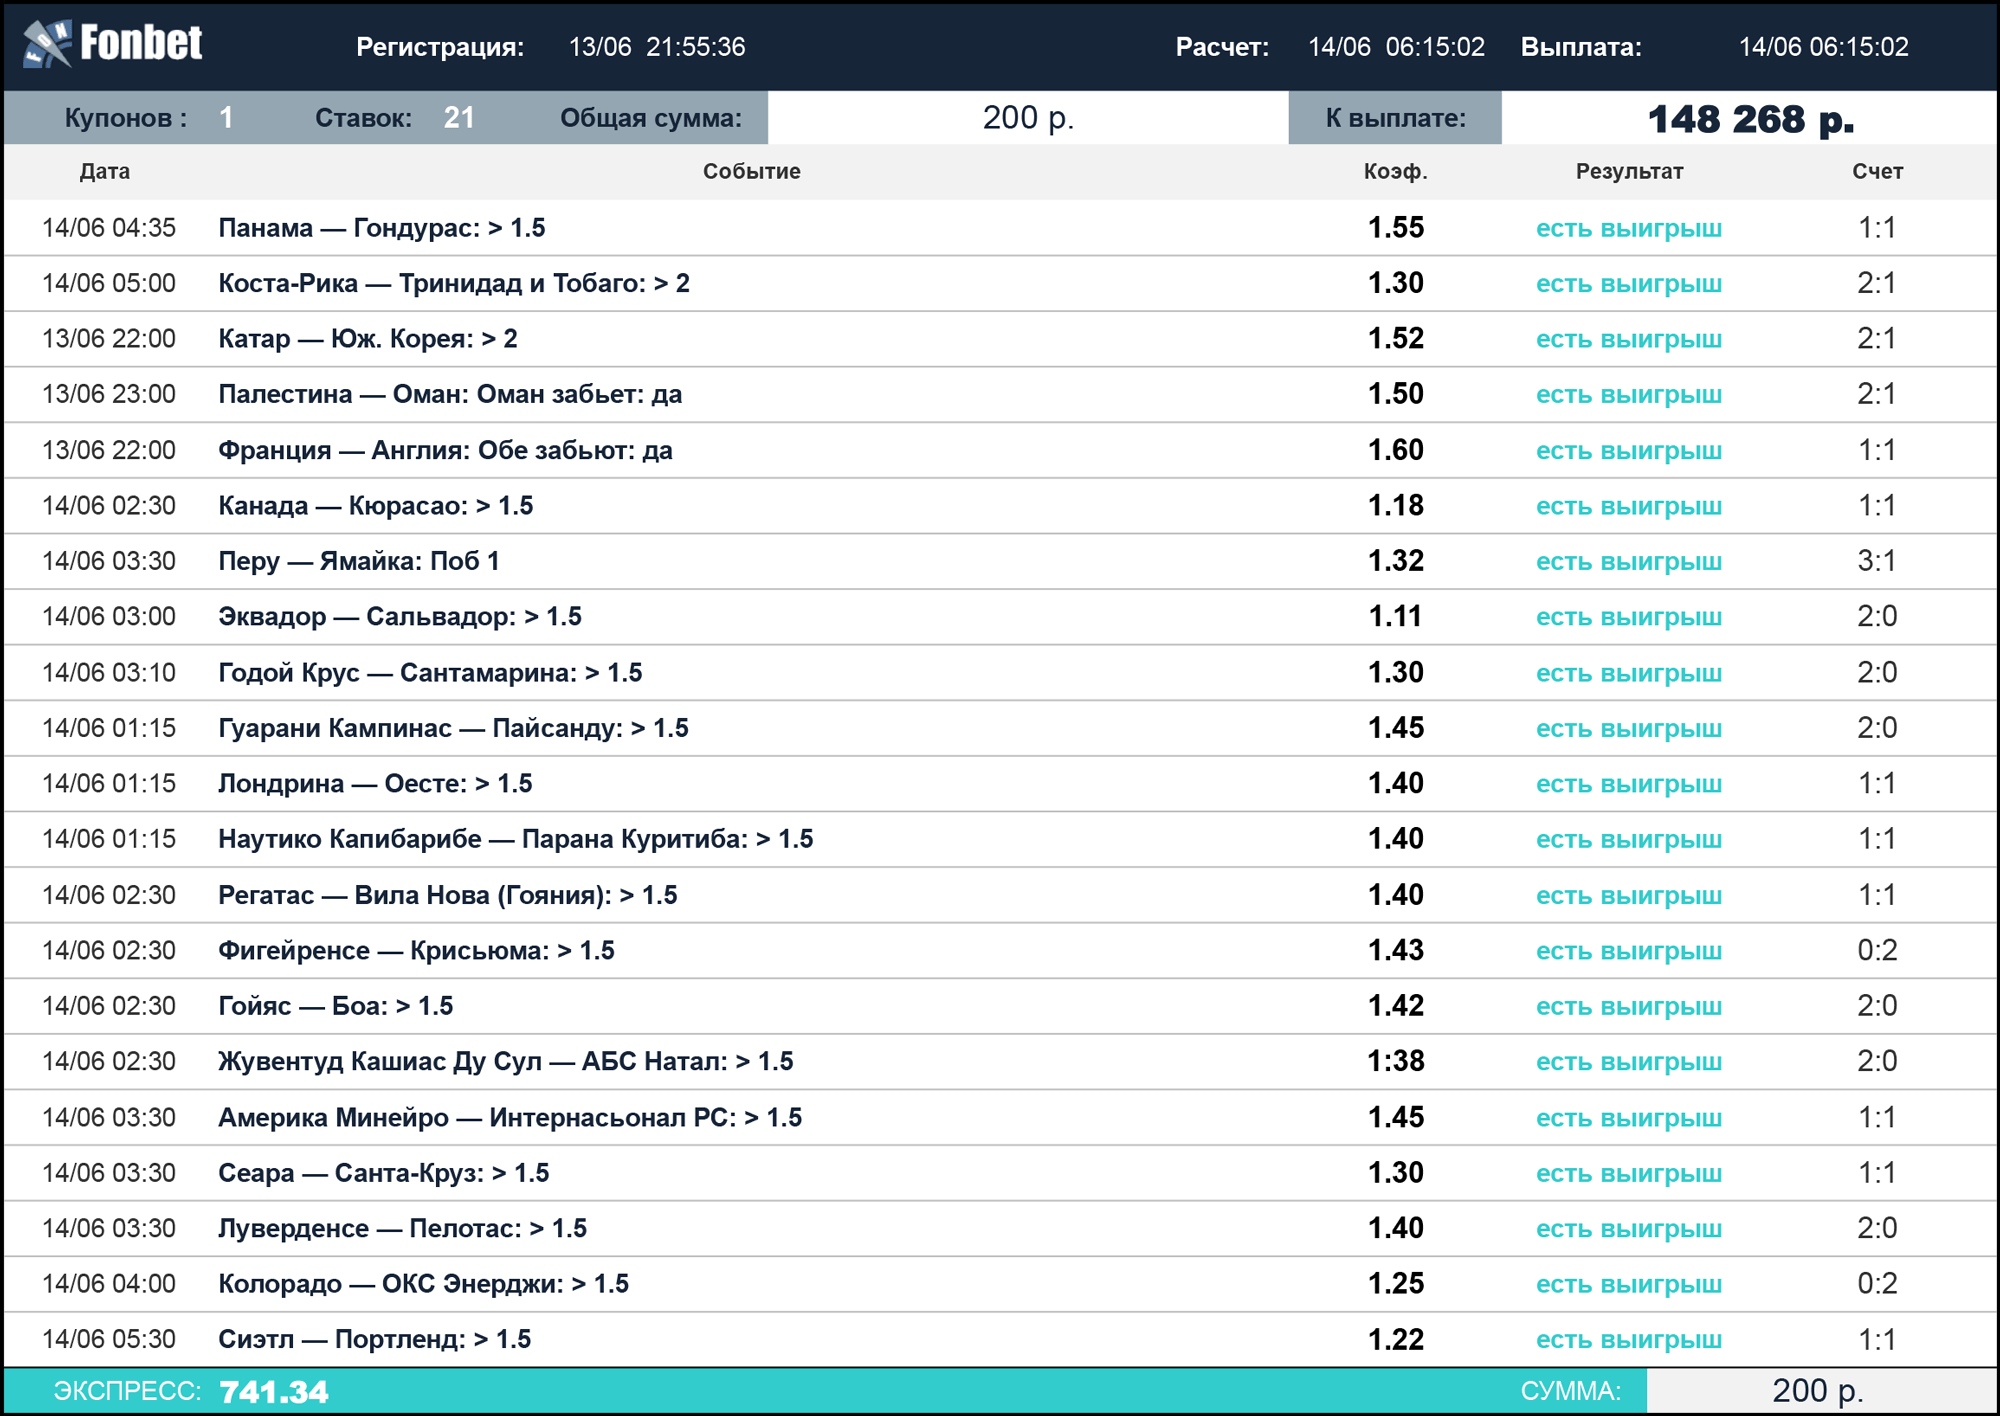Click the Расчет time value
The height and width of the screenshot is (1416, 2000).
[1396, 47]
